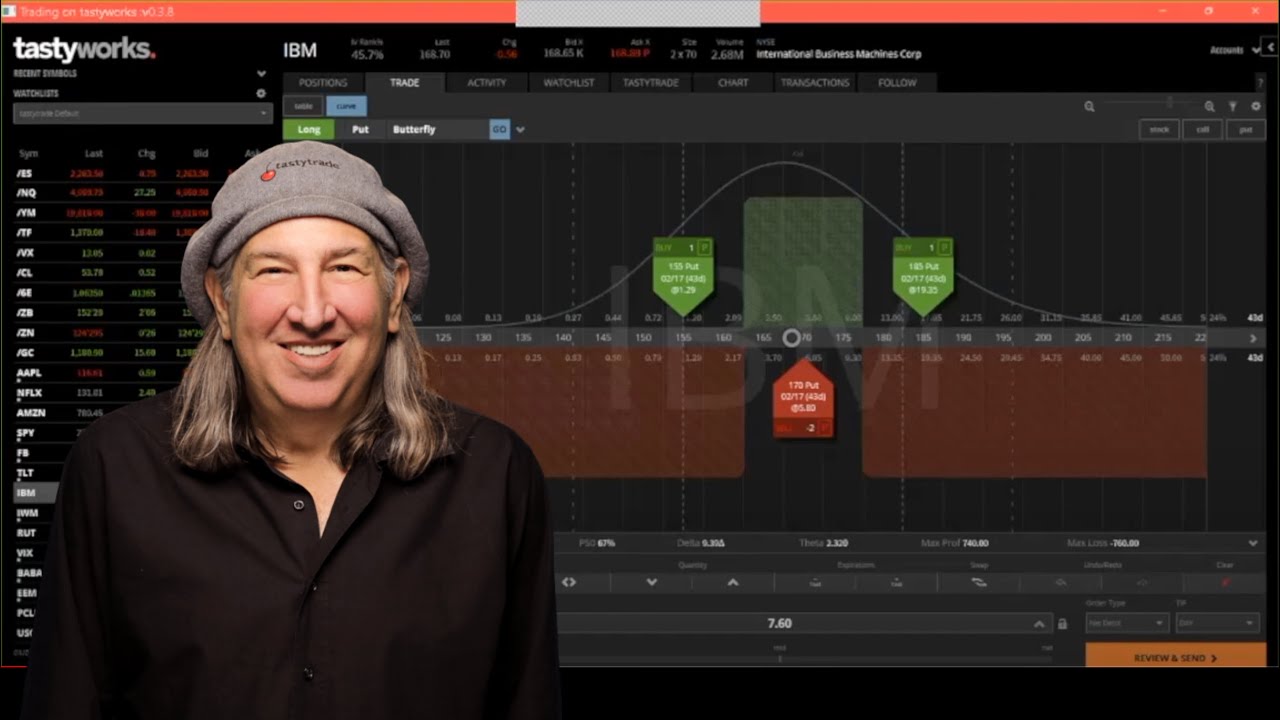The image size is (1280, 720).
Task: Click the Swap legs icon
Action: (x=979, y=582)
